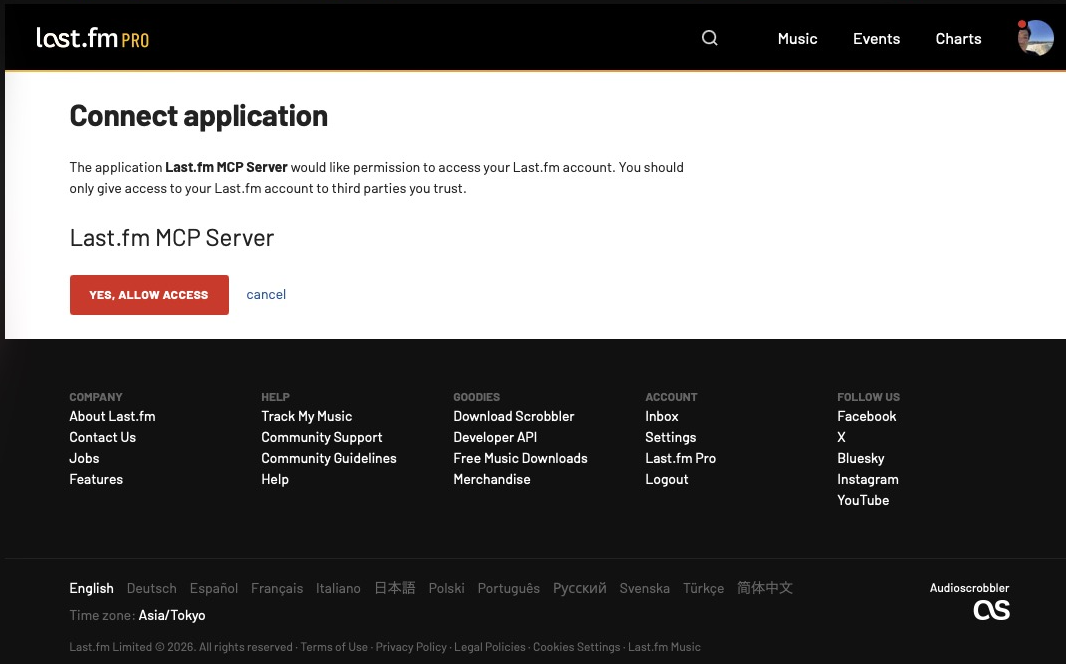Viewport: 1066px width, 664px height.
Task: Click the Last.fm Pro logo
Action: point(92,38)
